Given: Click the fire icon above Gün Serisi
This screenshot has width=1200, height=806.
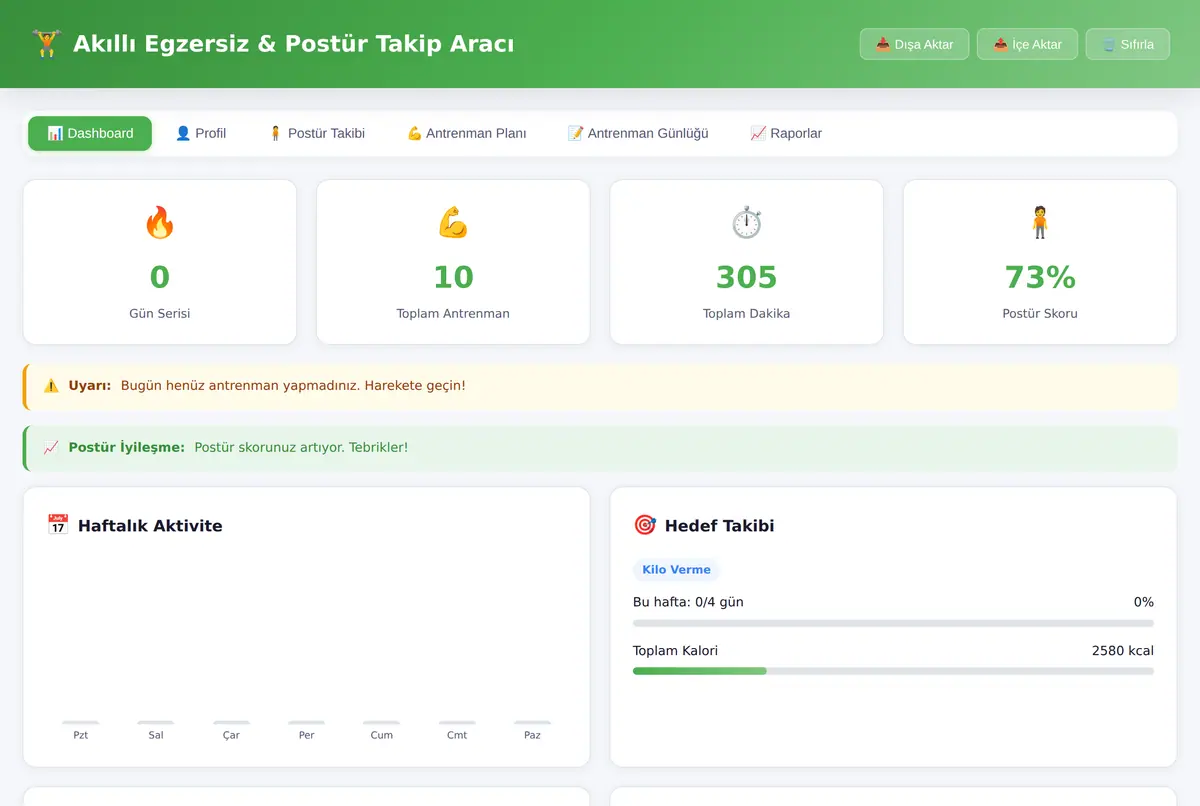Looking at the screenshot, I should (x=160, y=222).
